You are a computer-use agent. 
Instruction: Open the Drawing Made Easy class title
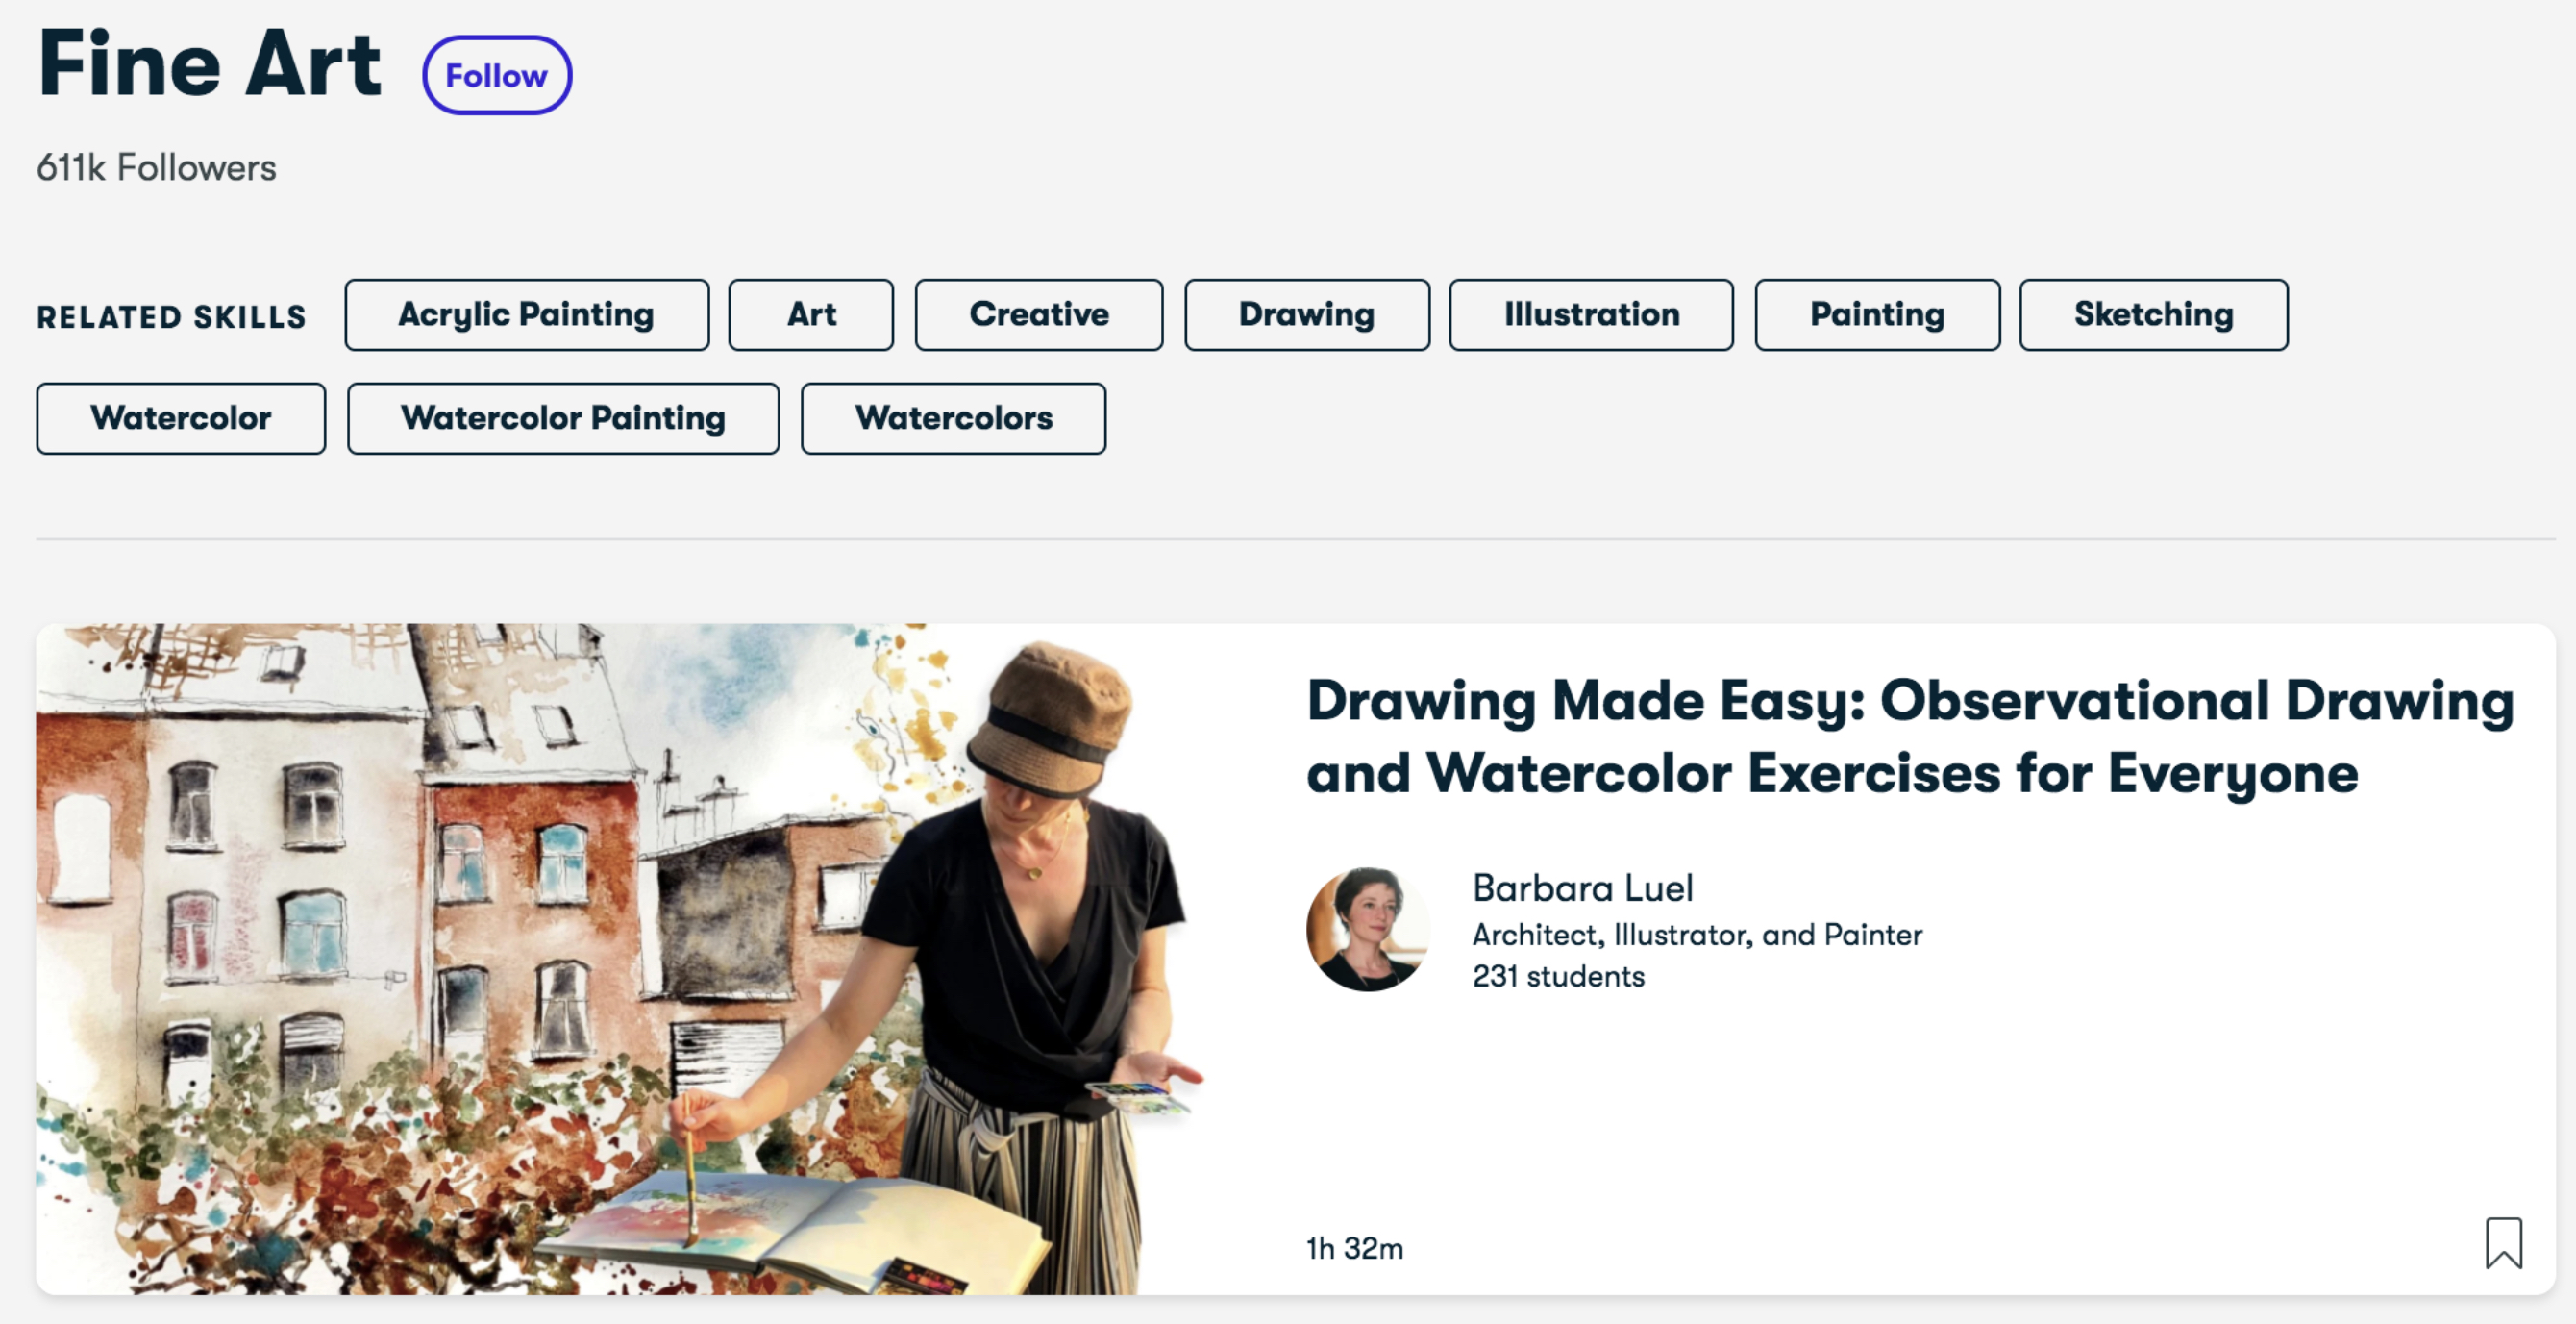[x=1910, y=737]
